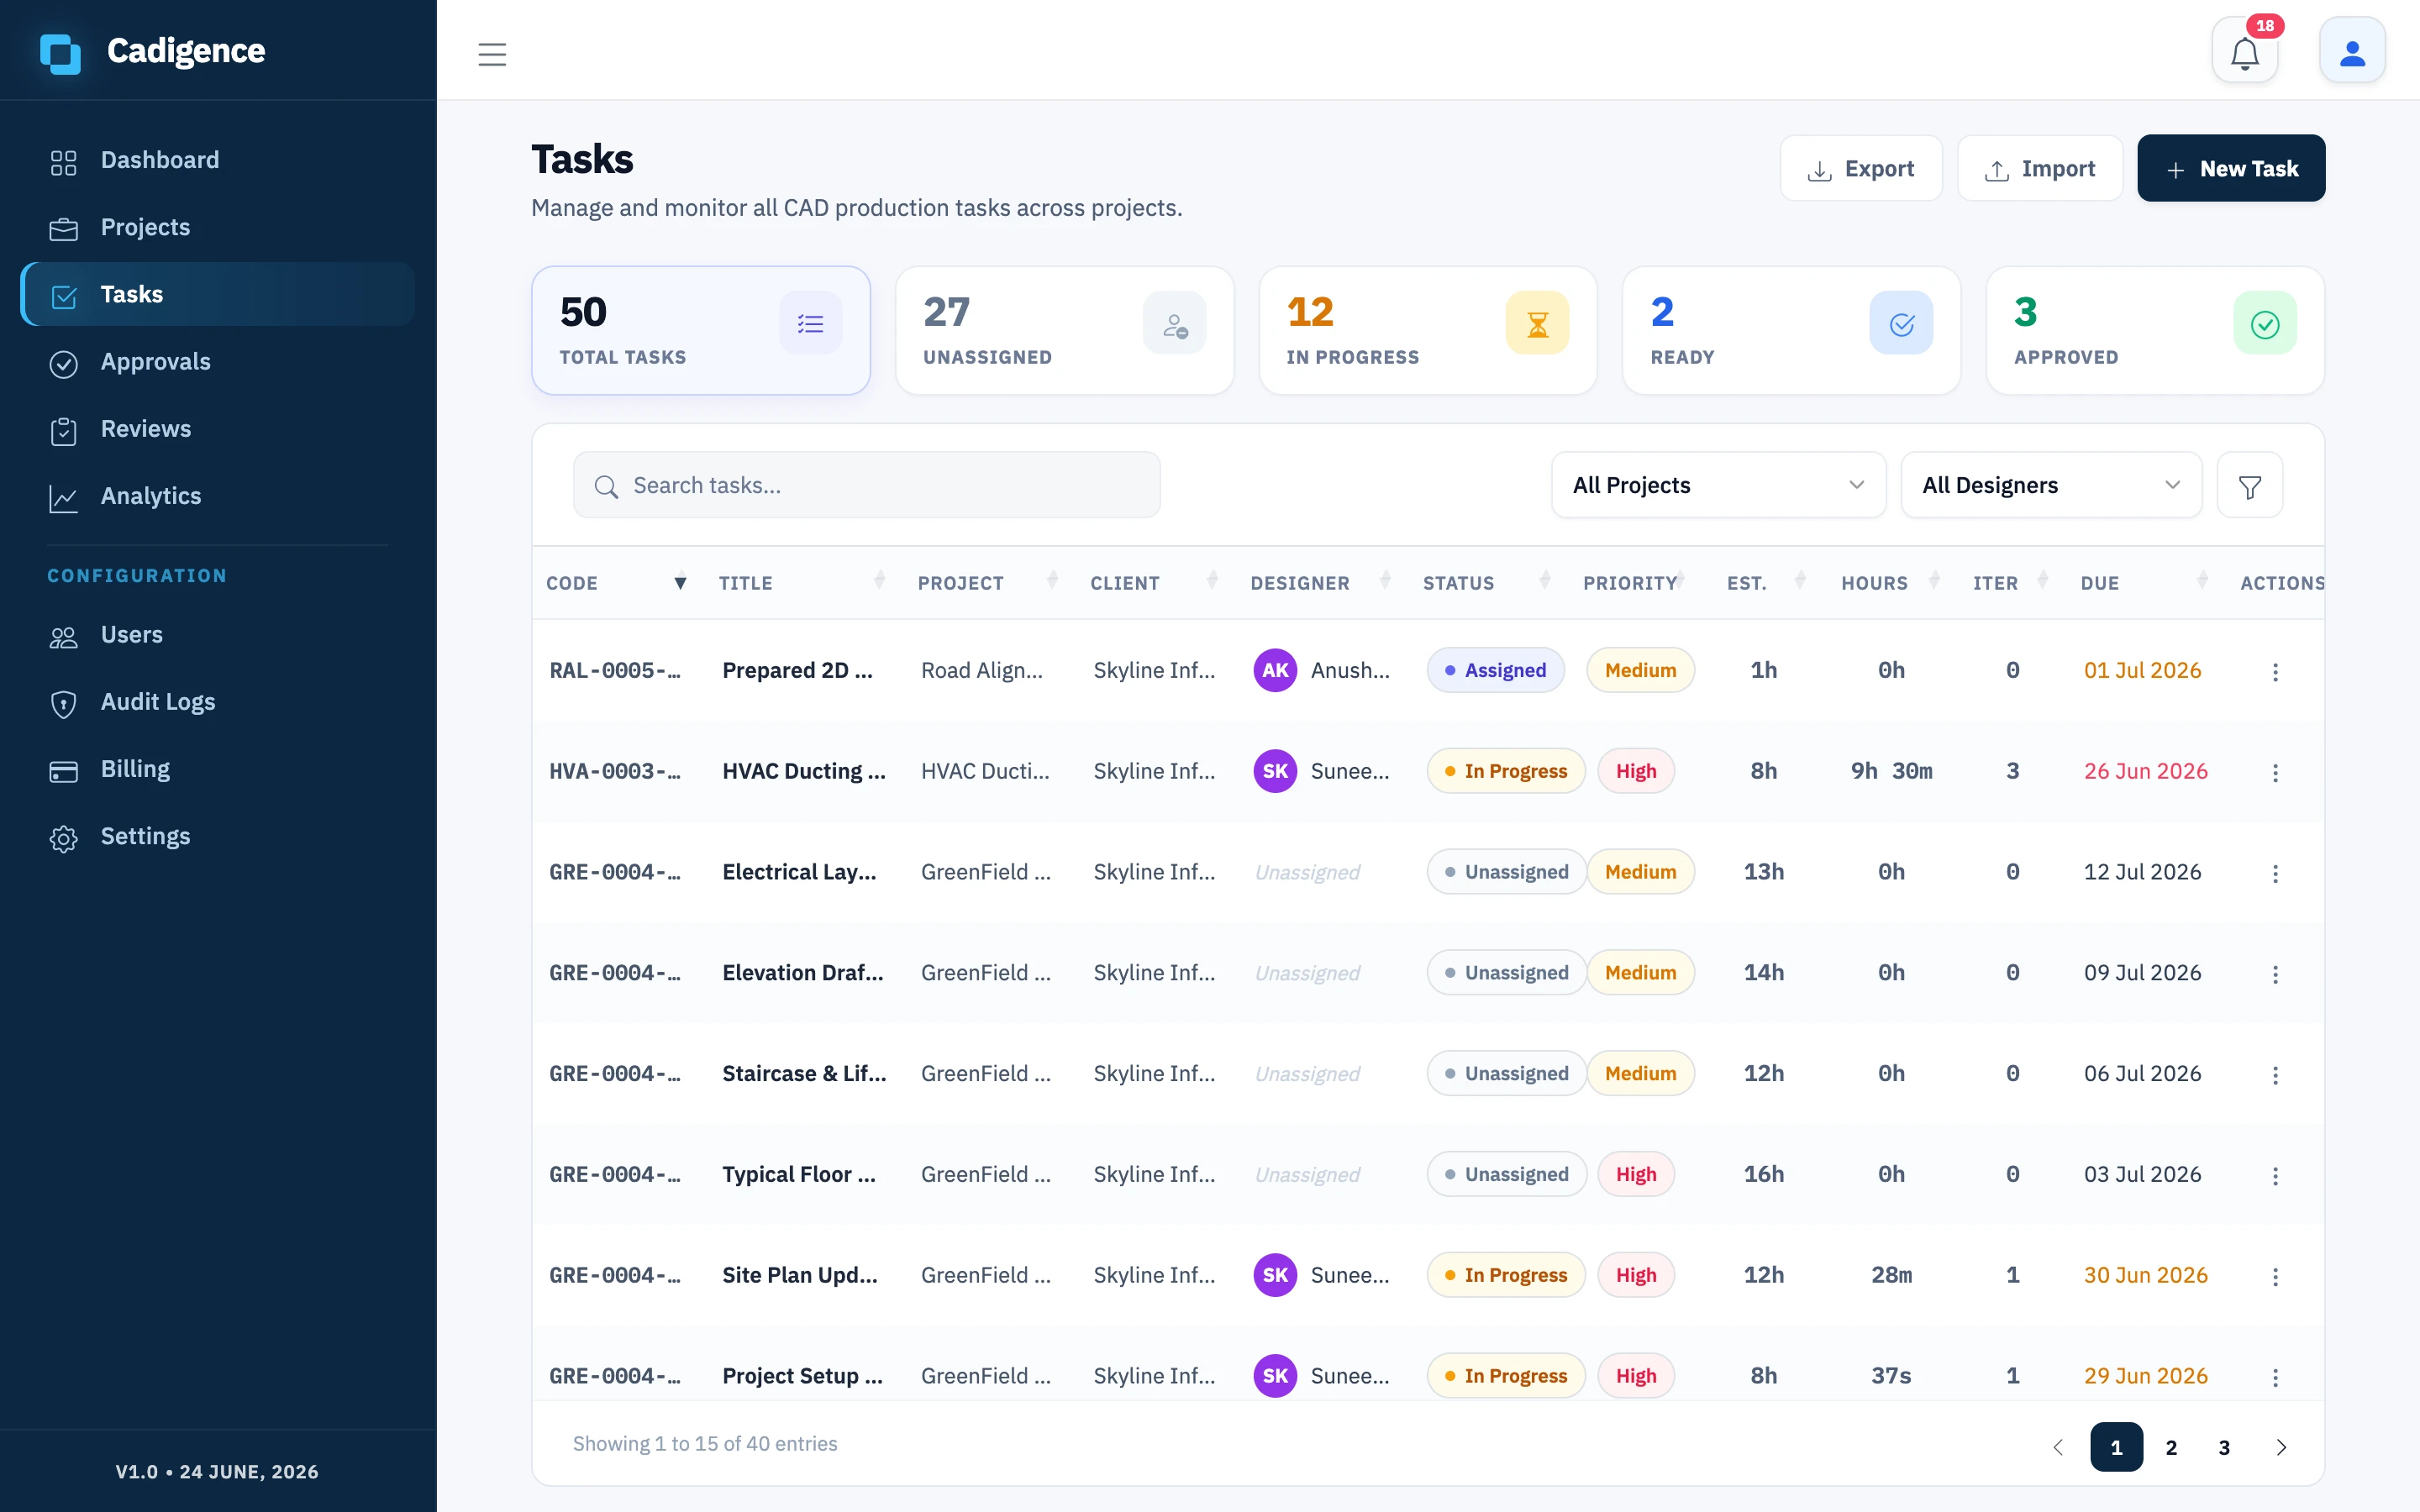The height and width of the screenshot is (1512, 2420).
Task: Click SK avatar in HVAC Ducting row
Action: click(1275, 771)
